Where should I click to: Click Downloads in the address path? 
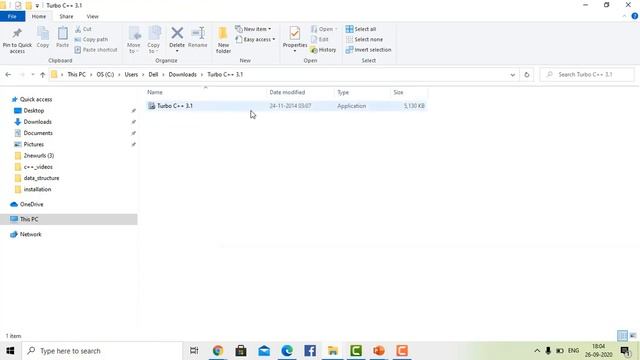182,75
